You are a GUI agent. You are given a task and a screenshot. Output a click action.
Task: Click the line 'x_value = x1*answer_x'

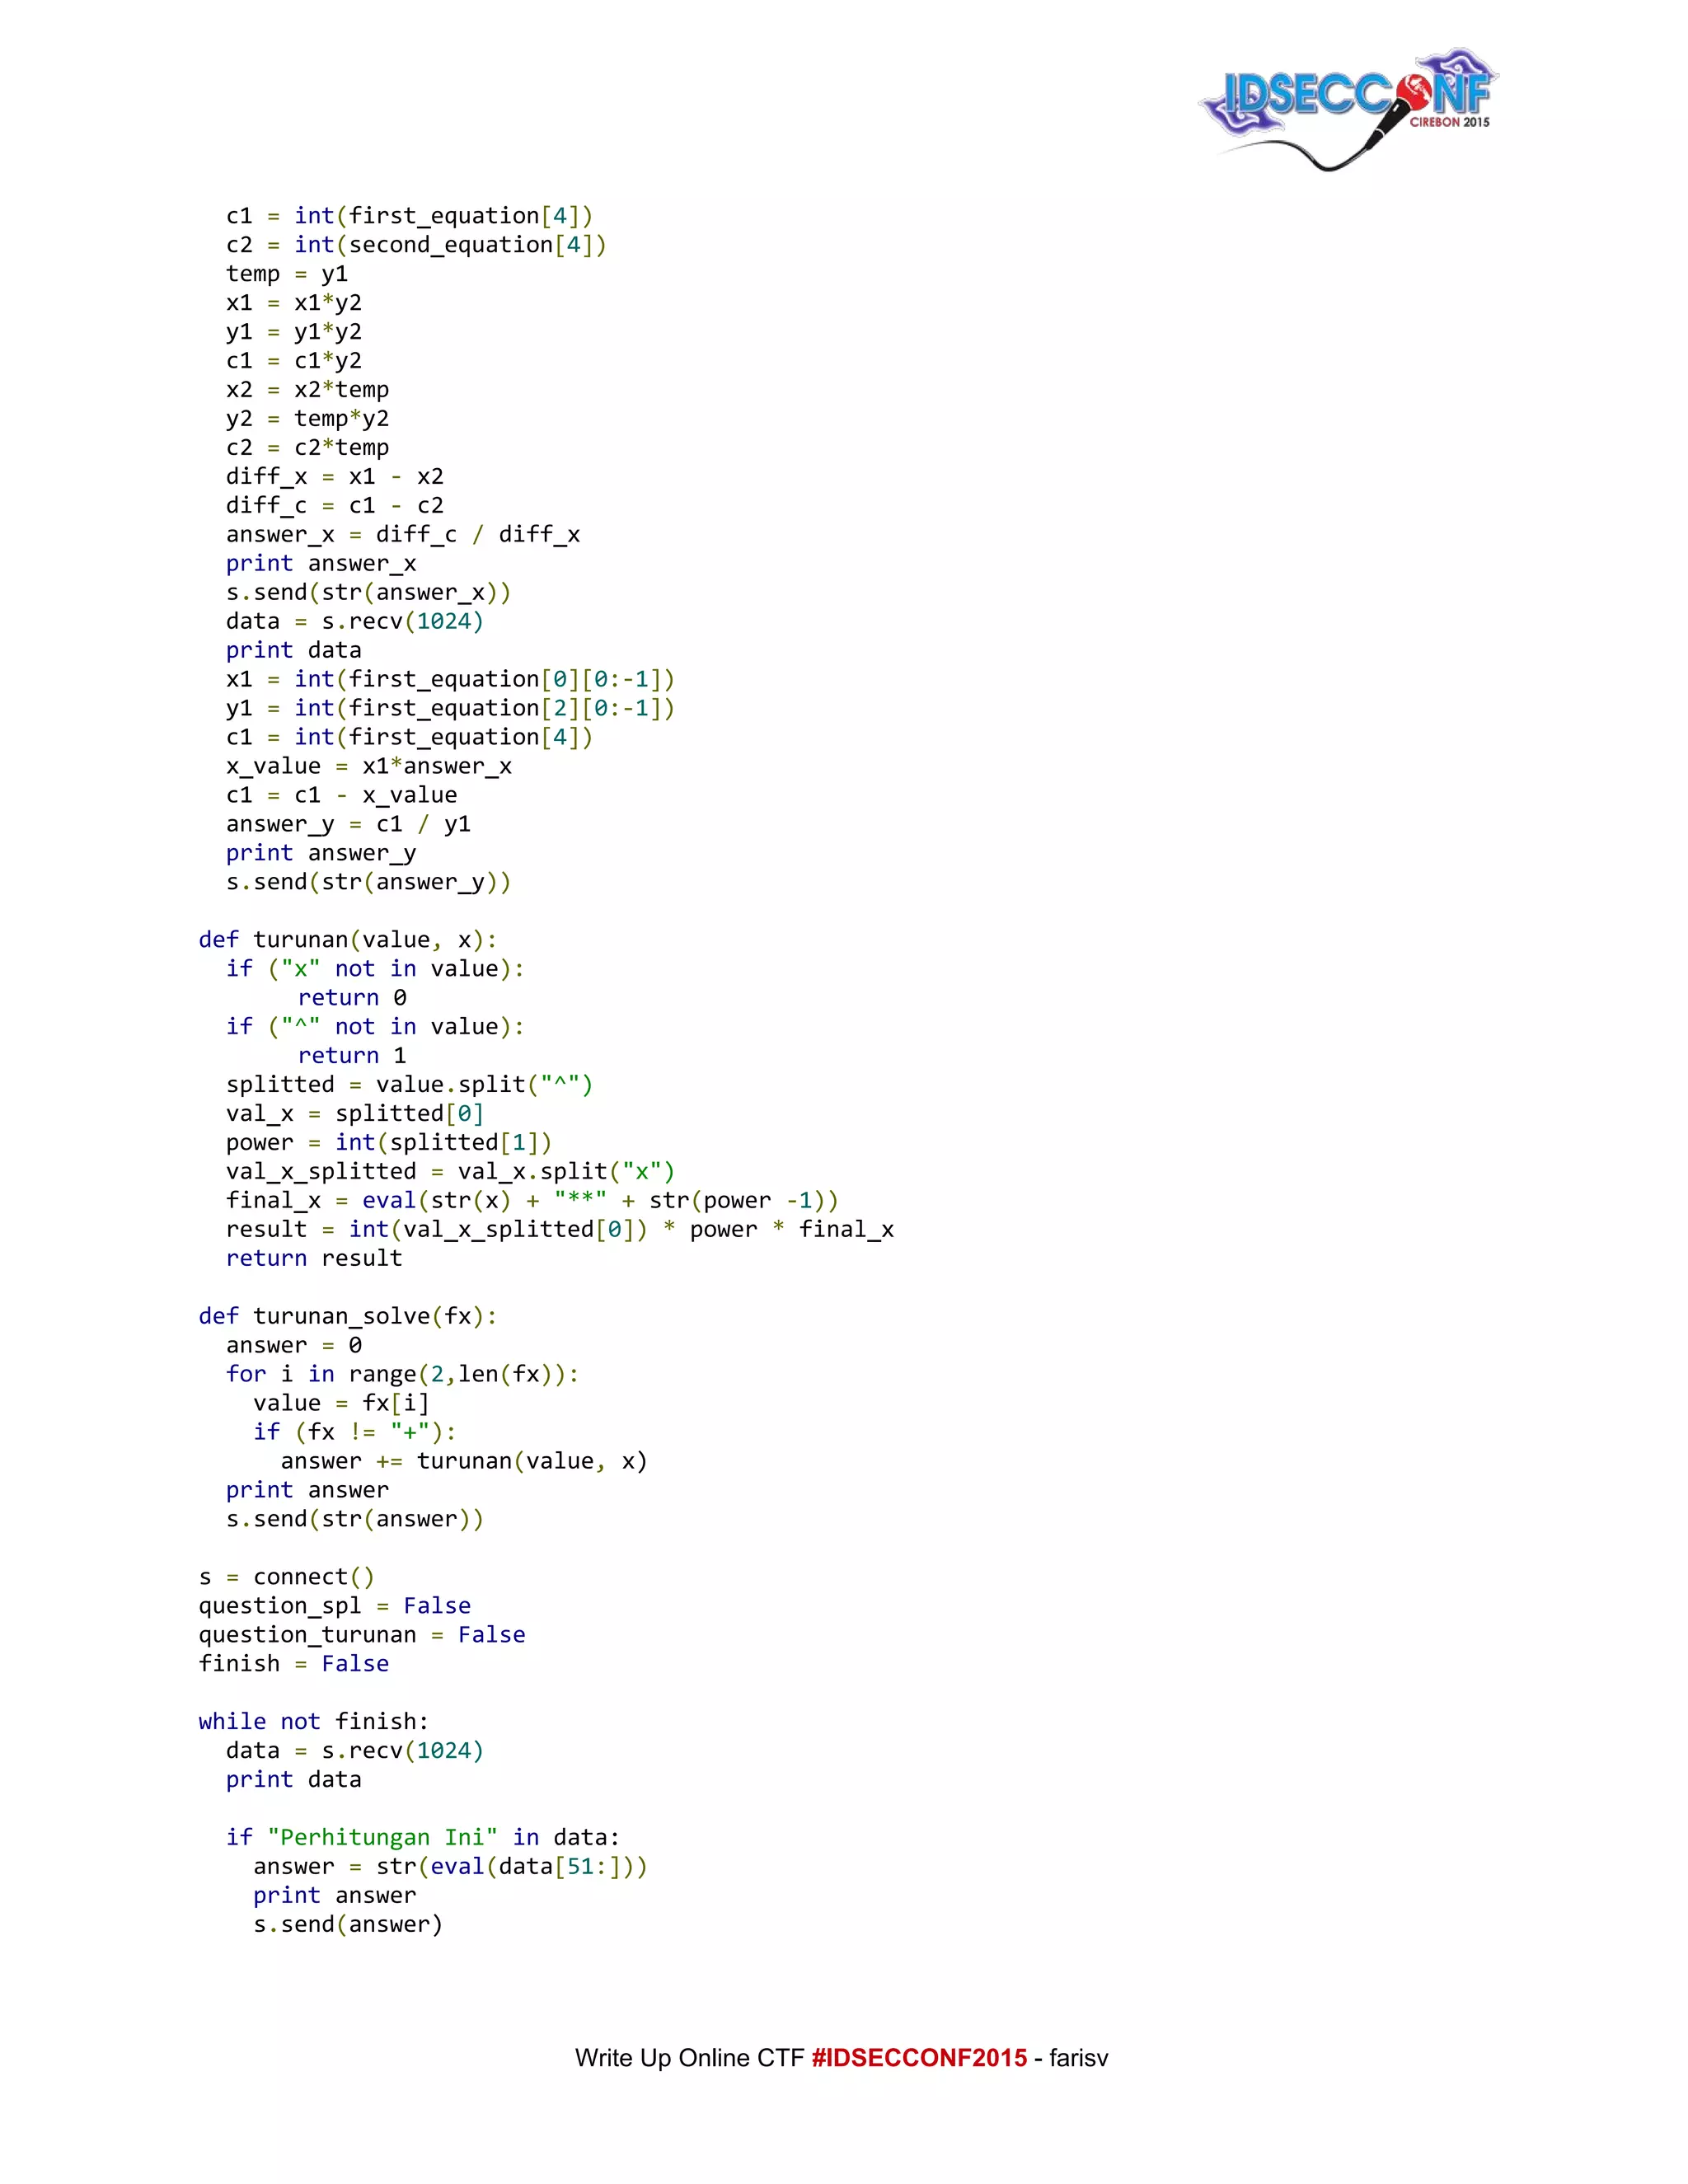point(369,767)
